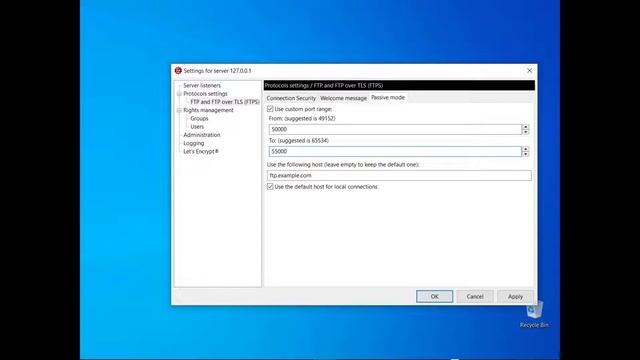
Task: Increase the To port value with the up arrow
Action: click(525, 149)
